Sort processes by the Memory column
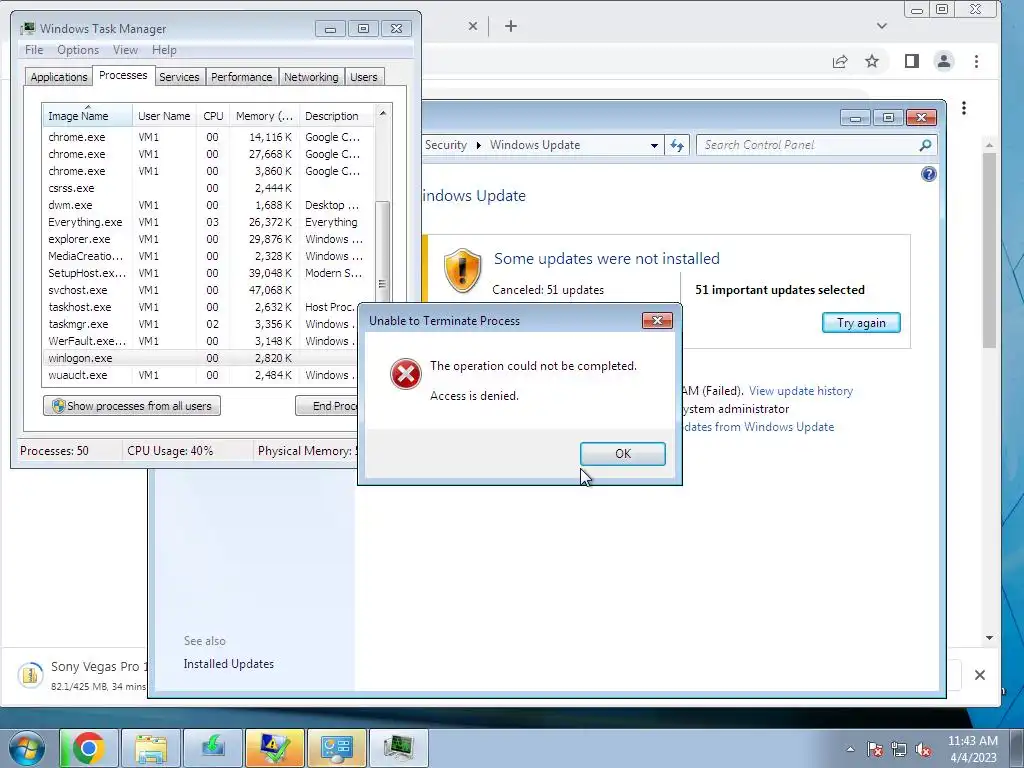The image size is (1024, 768). tap(264, 116)
